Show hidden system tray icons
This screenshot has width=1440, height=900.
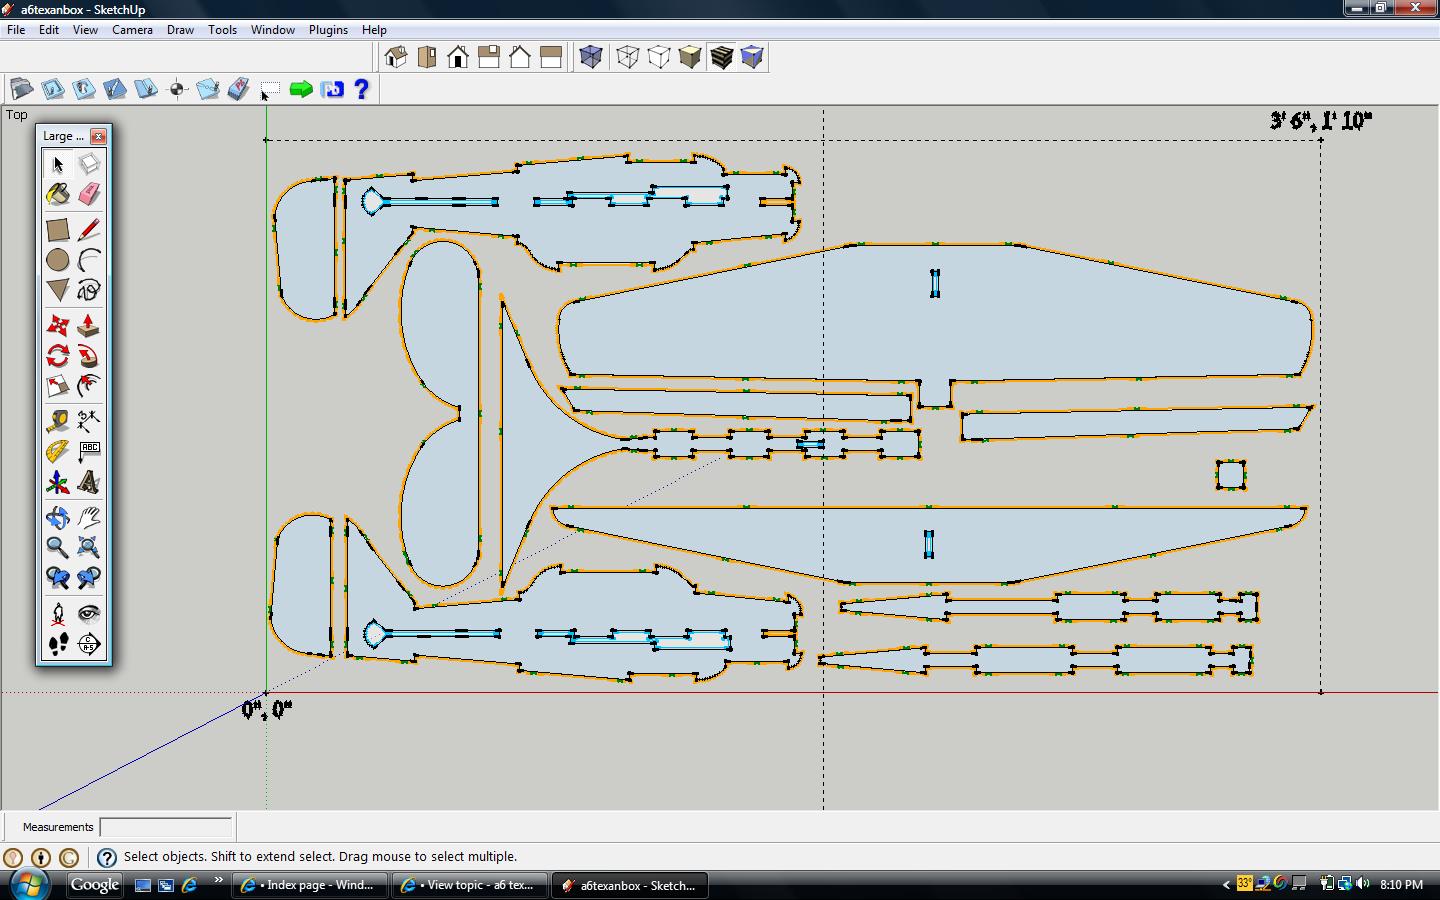click(x=1226, y=884)
